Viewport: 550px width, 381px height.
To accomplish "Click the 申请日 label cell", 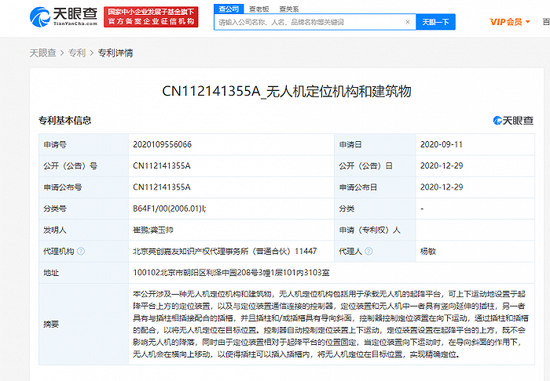I will (375, 145).
